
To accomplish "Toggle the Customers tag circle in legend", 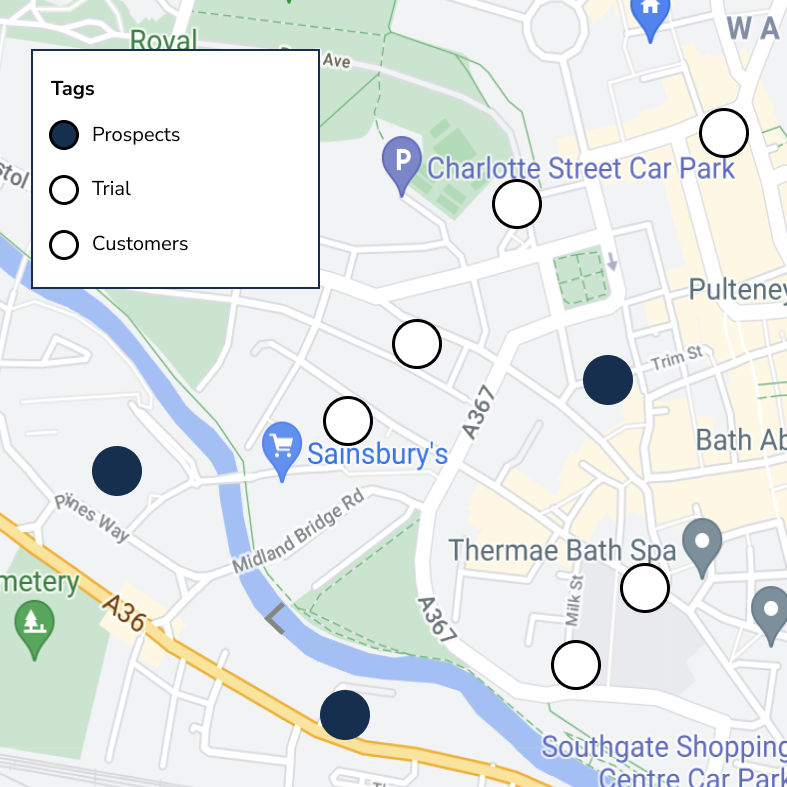I will point(64,245).
